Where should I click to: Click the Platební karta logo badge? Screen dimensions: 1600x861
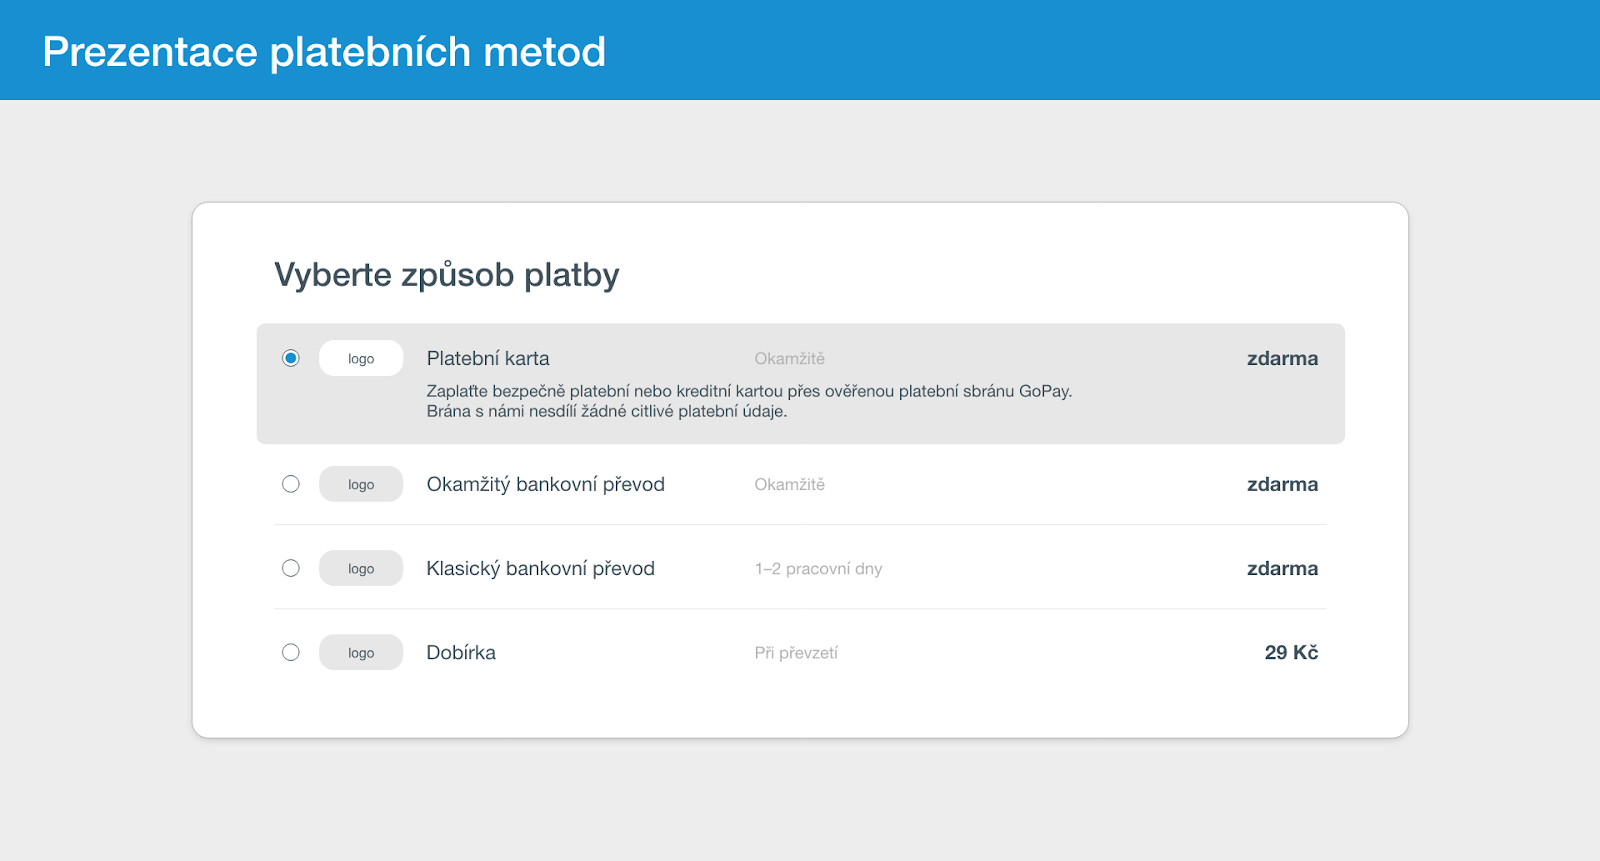click(361, 358)
